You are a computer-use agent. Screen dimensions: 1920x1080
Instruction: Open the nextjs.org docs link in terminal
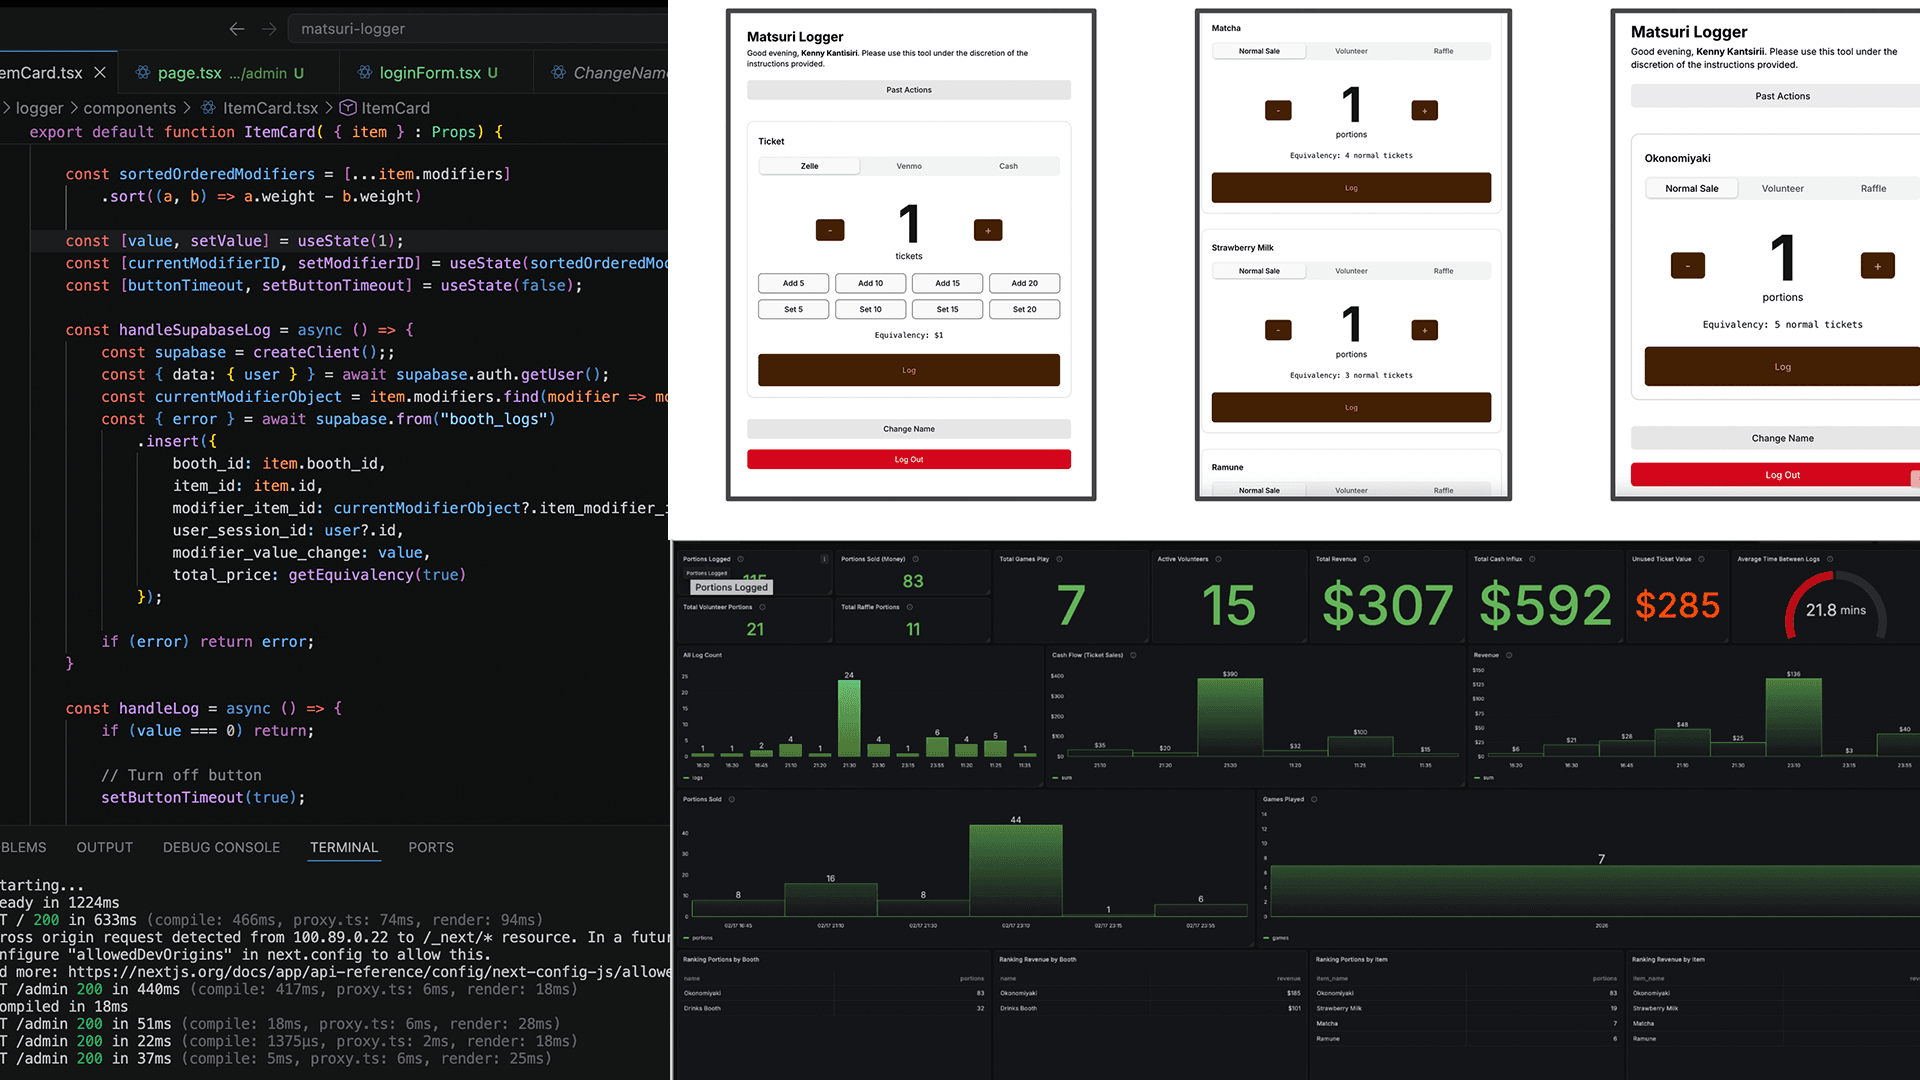(x=369, y=972)
